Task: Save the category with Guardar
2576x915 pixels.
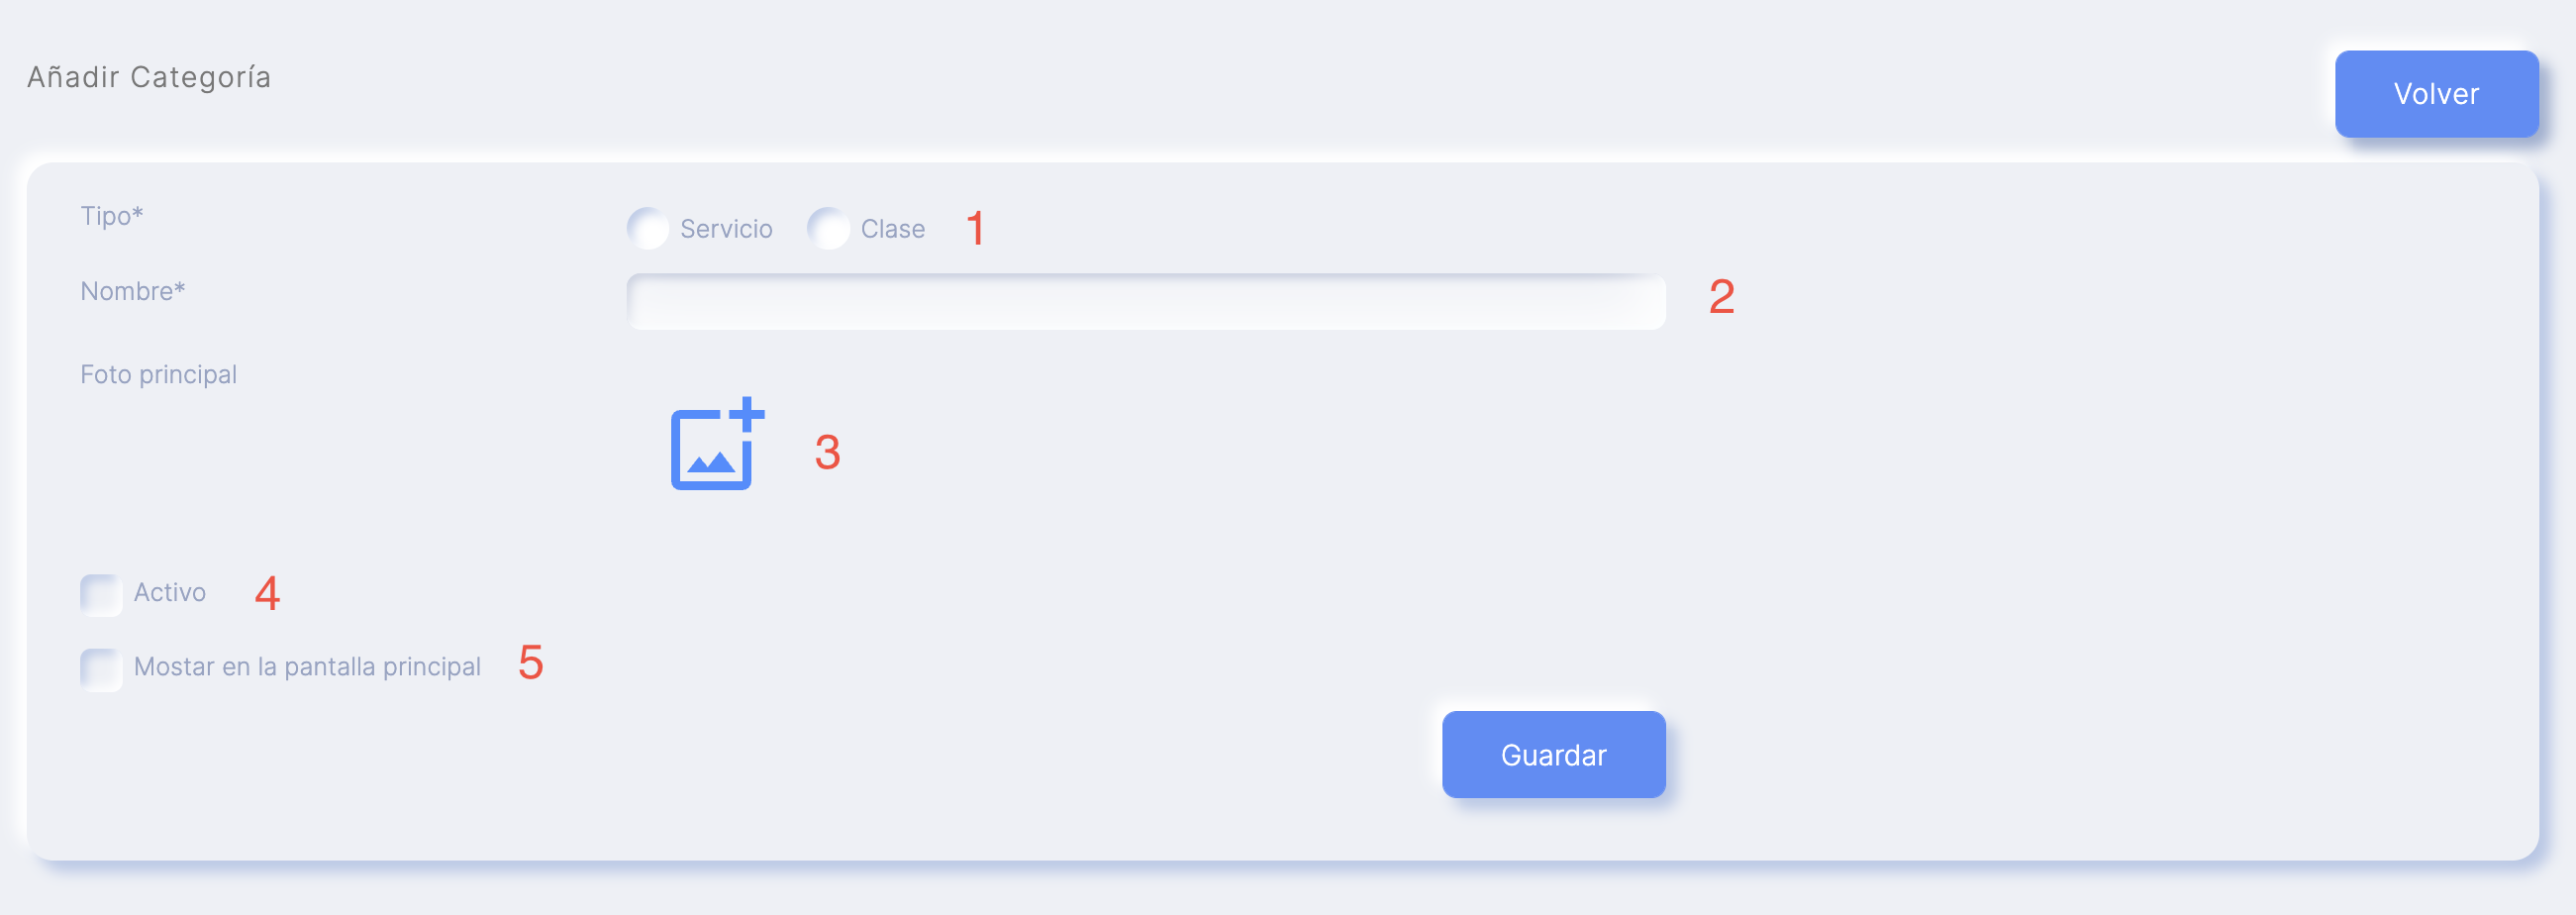Action: [x=1553, y=755]
